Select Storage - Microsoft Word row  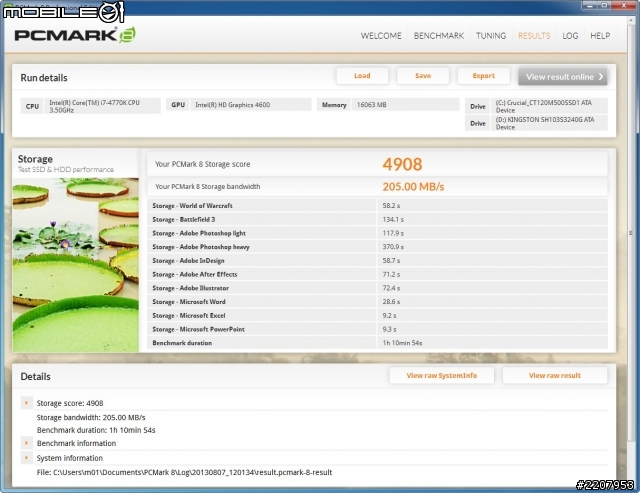[x=377, y=302]
